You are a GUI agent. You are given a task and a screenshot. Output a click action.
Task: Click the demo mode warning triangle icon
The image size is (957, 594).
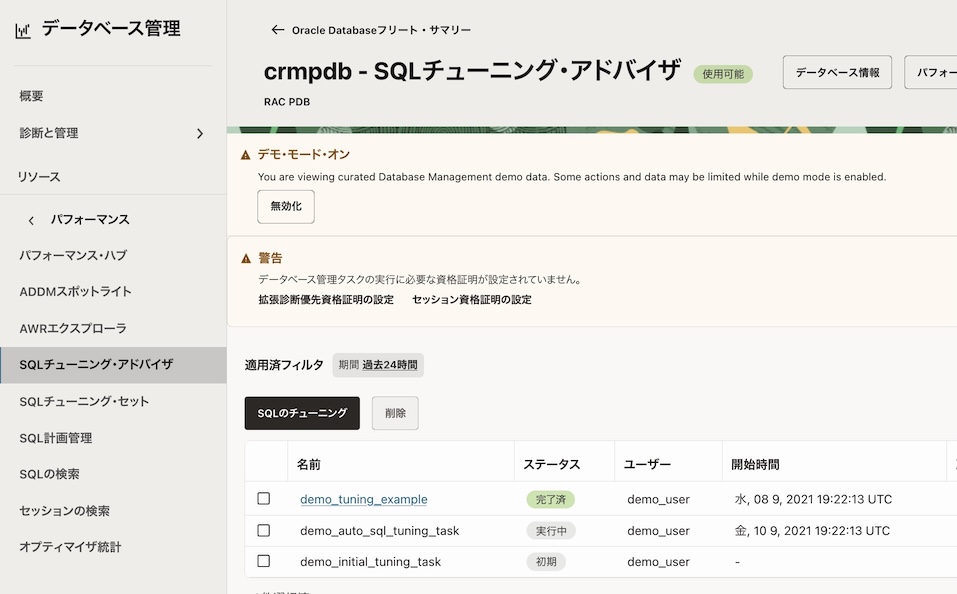(x=245, y=155)
